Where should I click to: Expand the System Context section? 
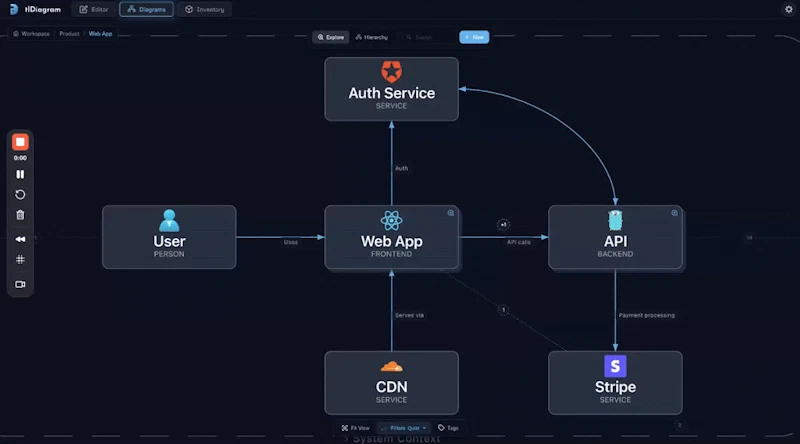[x=391, y=439]
